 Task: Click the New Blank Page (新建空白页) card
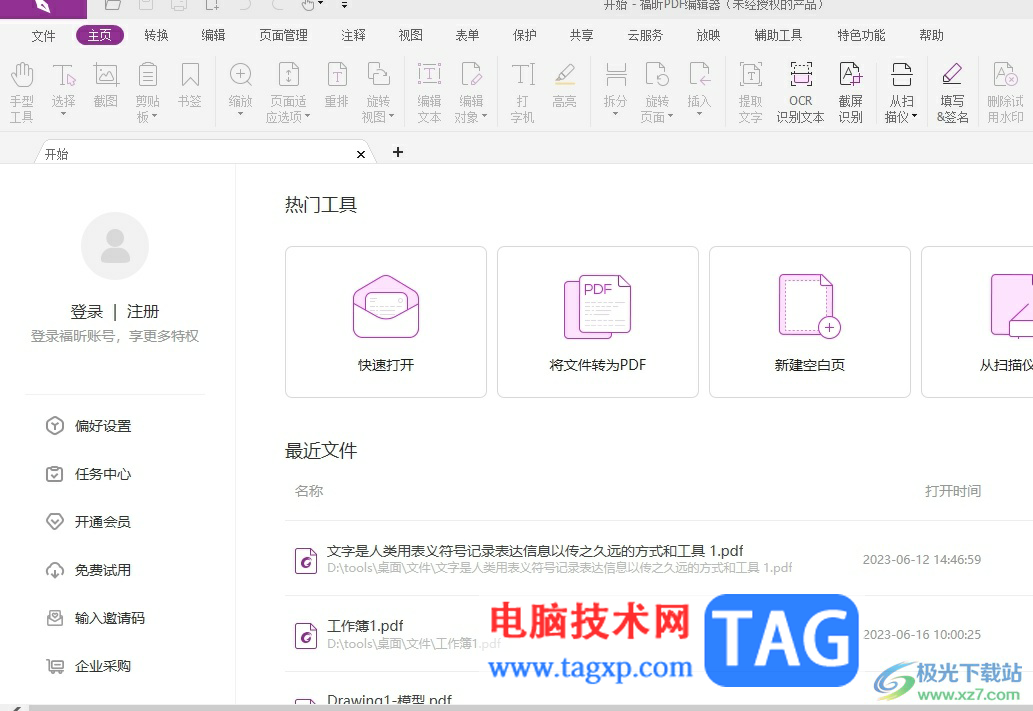810,322
